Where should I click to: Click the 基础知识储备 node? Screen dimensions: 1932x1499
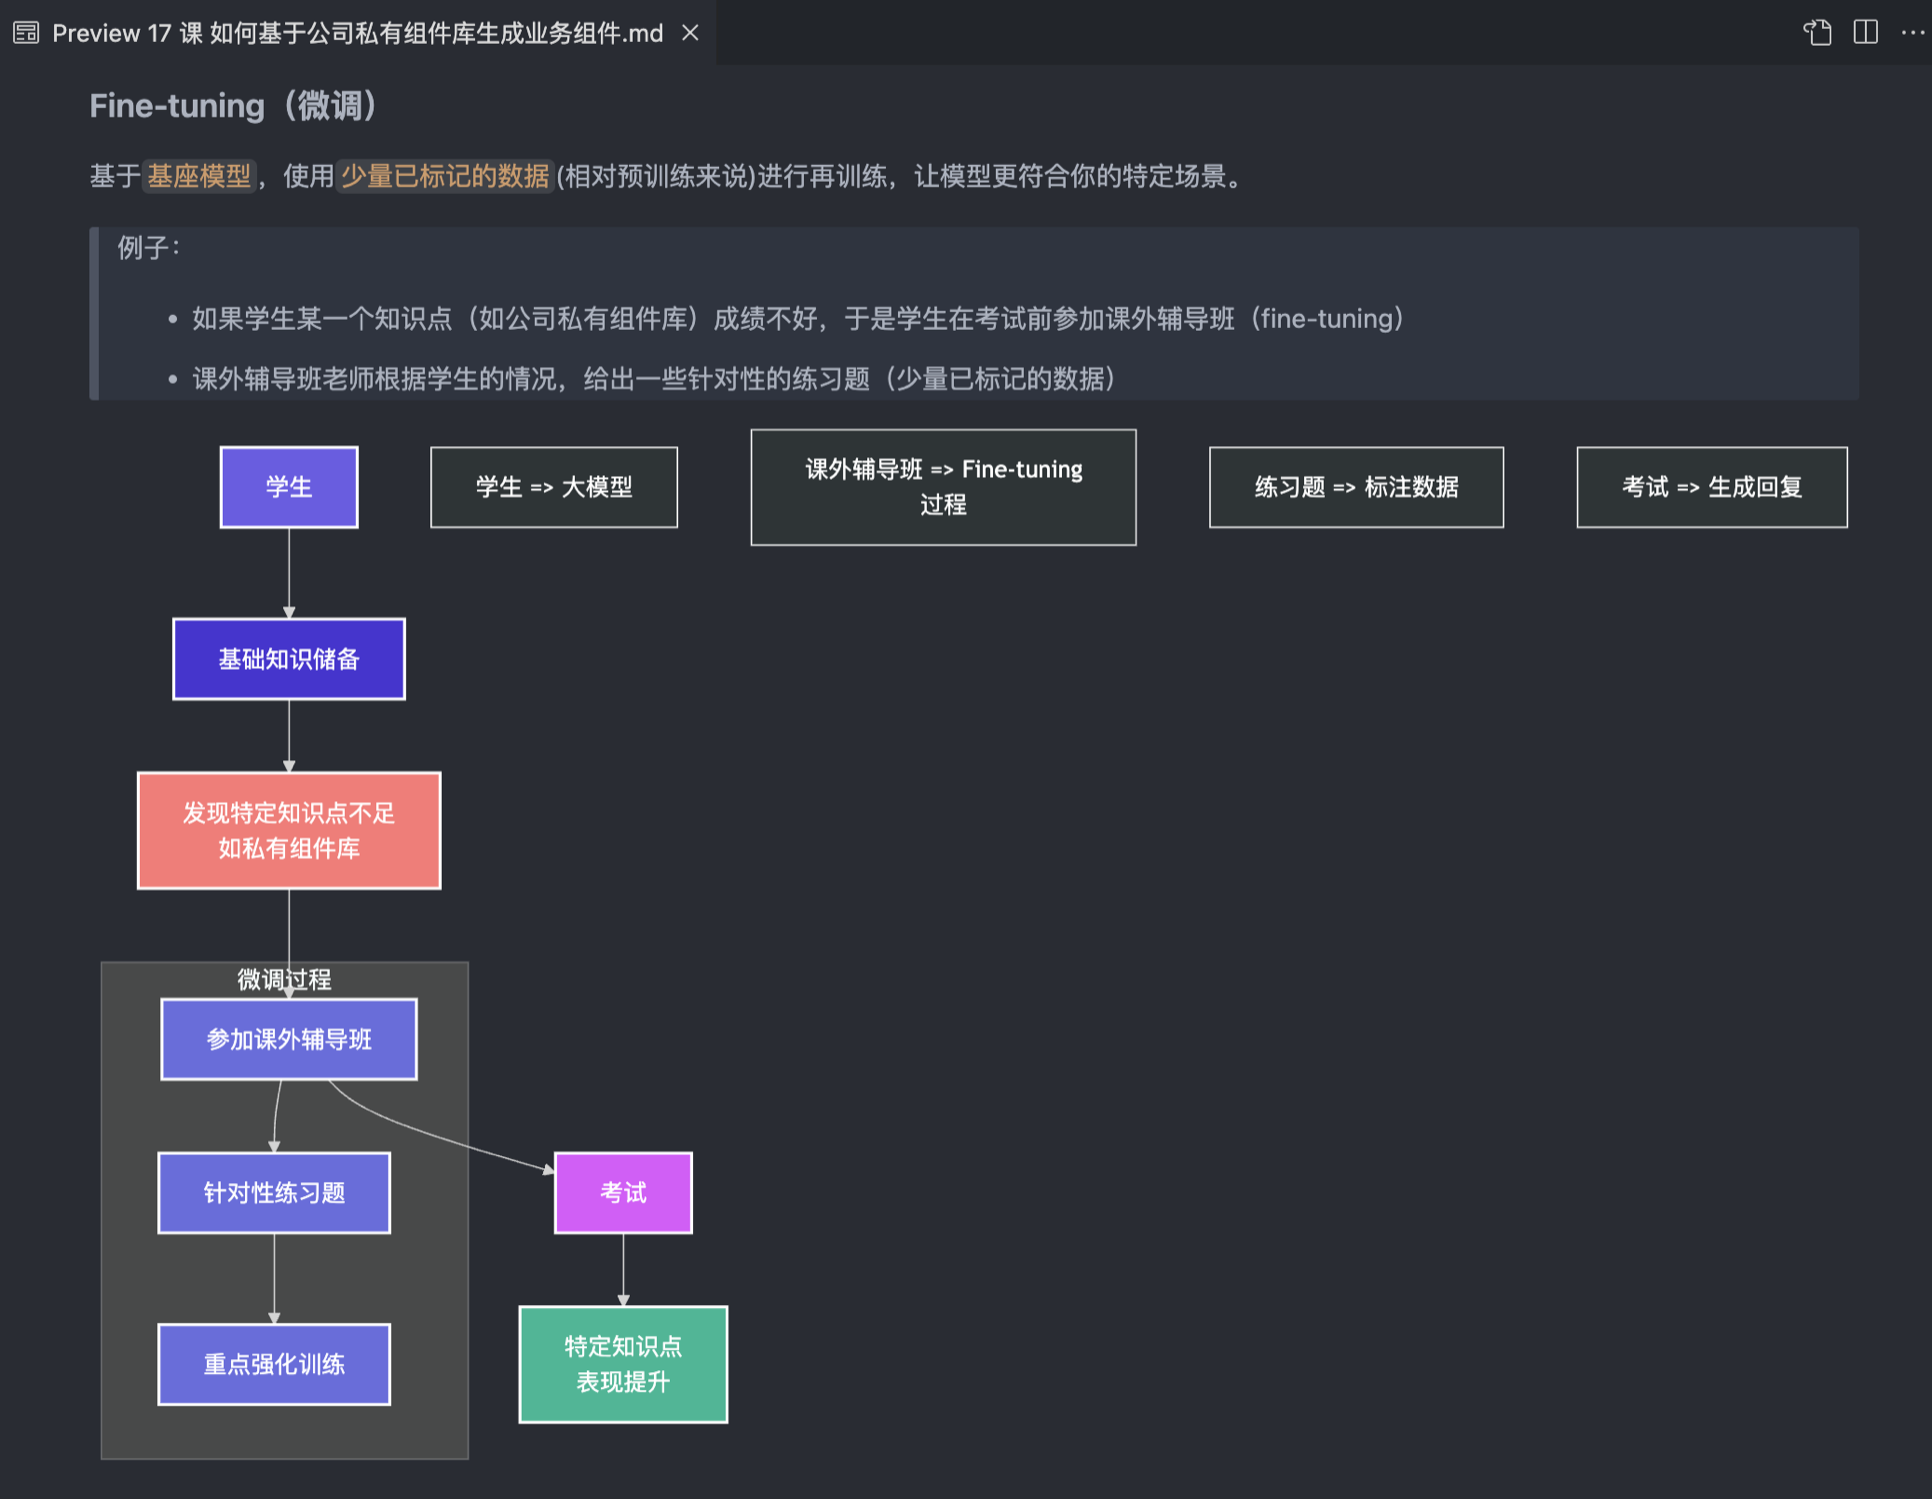tap(289, 659)
